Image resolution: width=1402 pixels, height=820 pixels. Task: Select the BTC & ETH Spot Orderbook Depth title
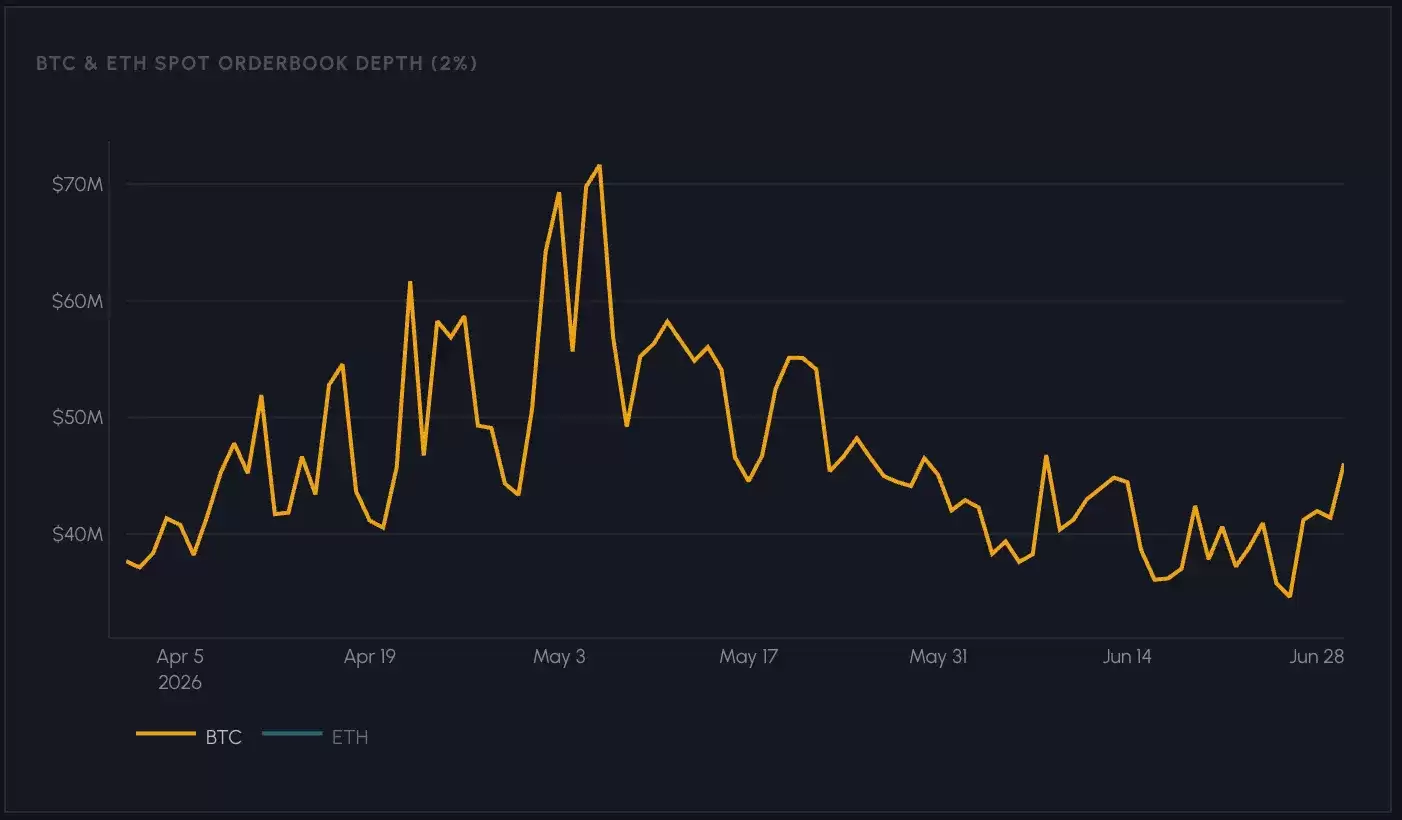pyautogui.click(x=256, y=63)
